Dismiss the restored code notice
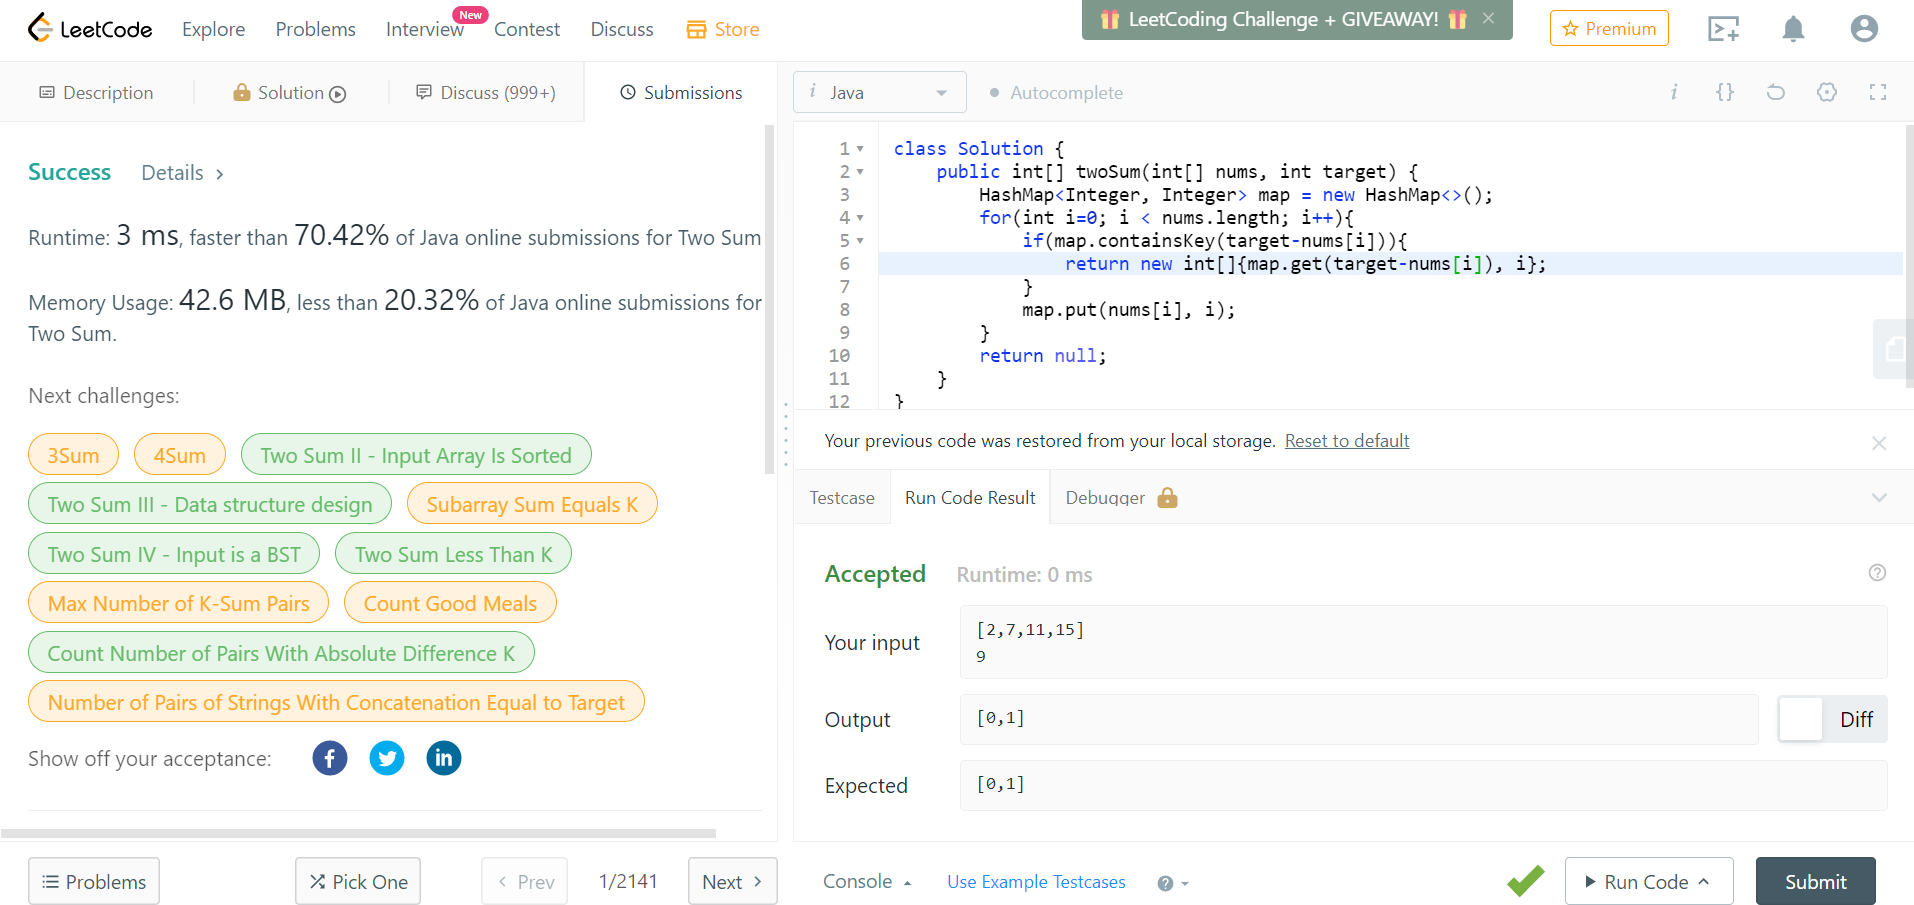1914x905 pixels. [1879, 443]
